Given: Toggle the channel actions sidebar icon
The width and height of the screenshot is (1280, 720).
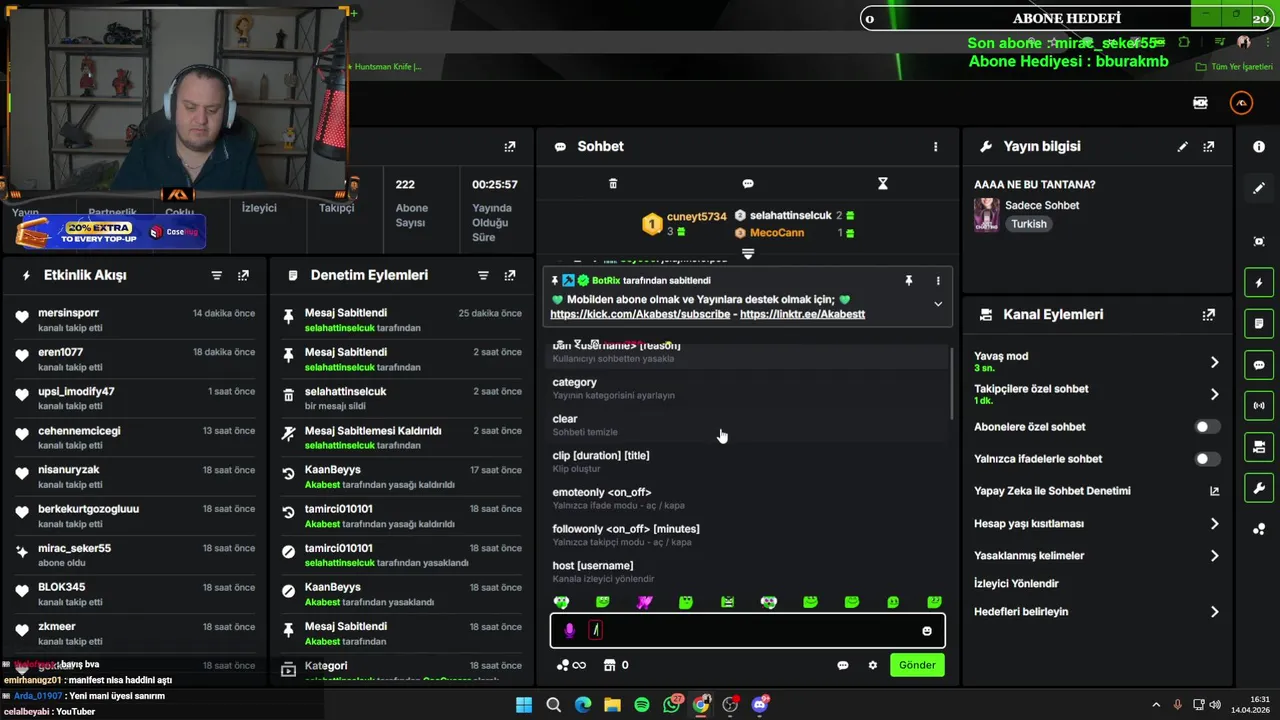Looking at the screenshot, I should 1259,447.
